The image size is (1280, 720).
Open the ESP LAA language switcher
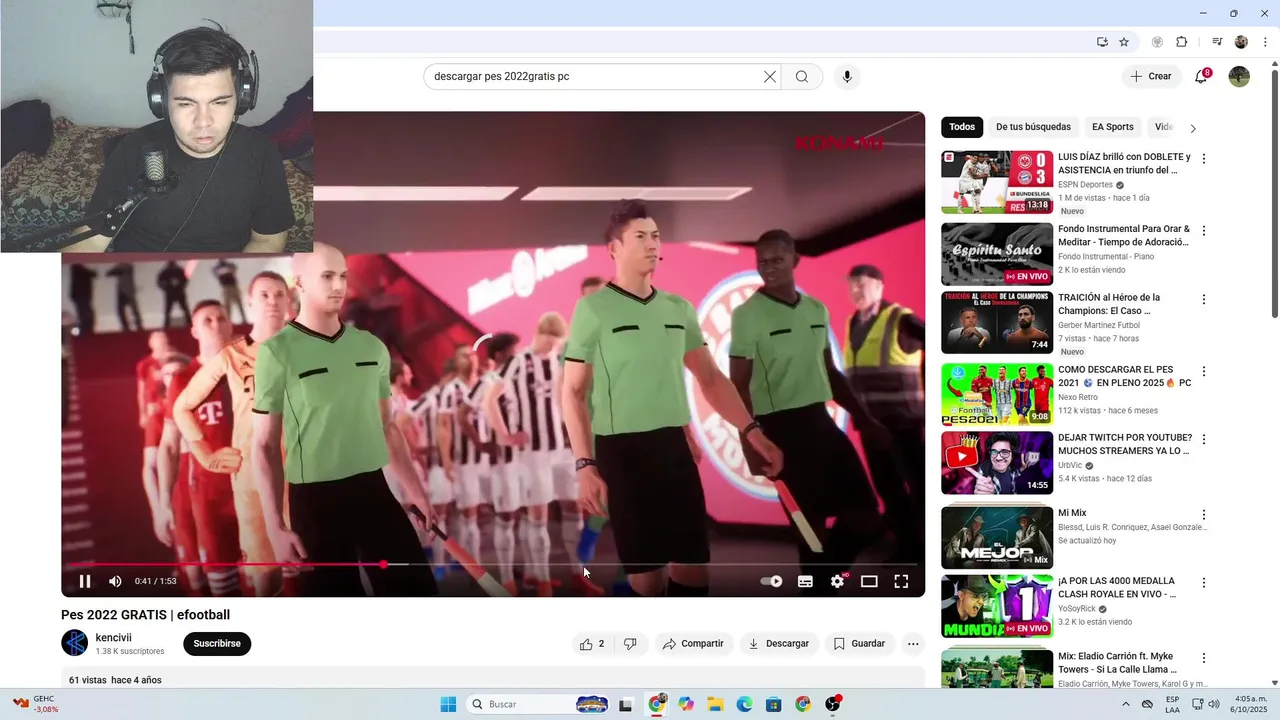(1173, 704)
